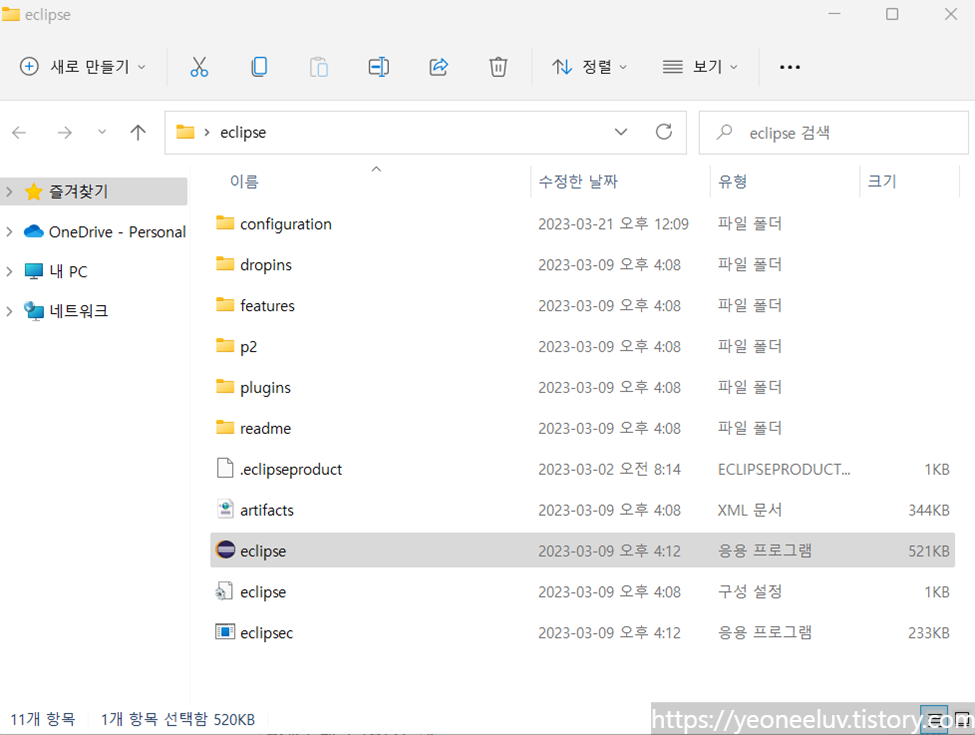Click the 2023-03-02 오전 8:14 date cell

(609, 469)
